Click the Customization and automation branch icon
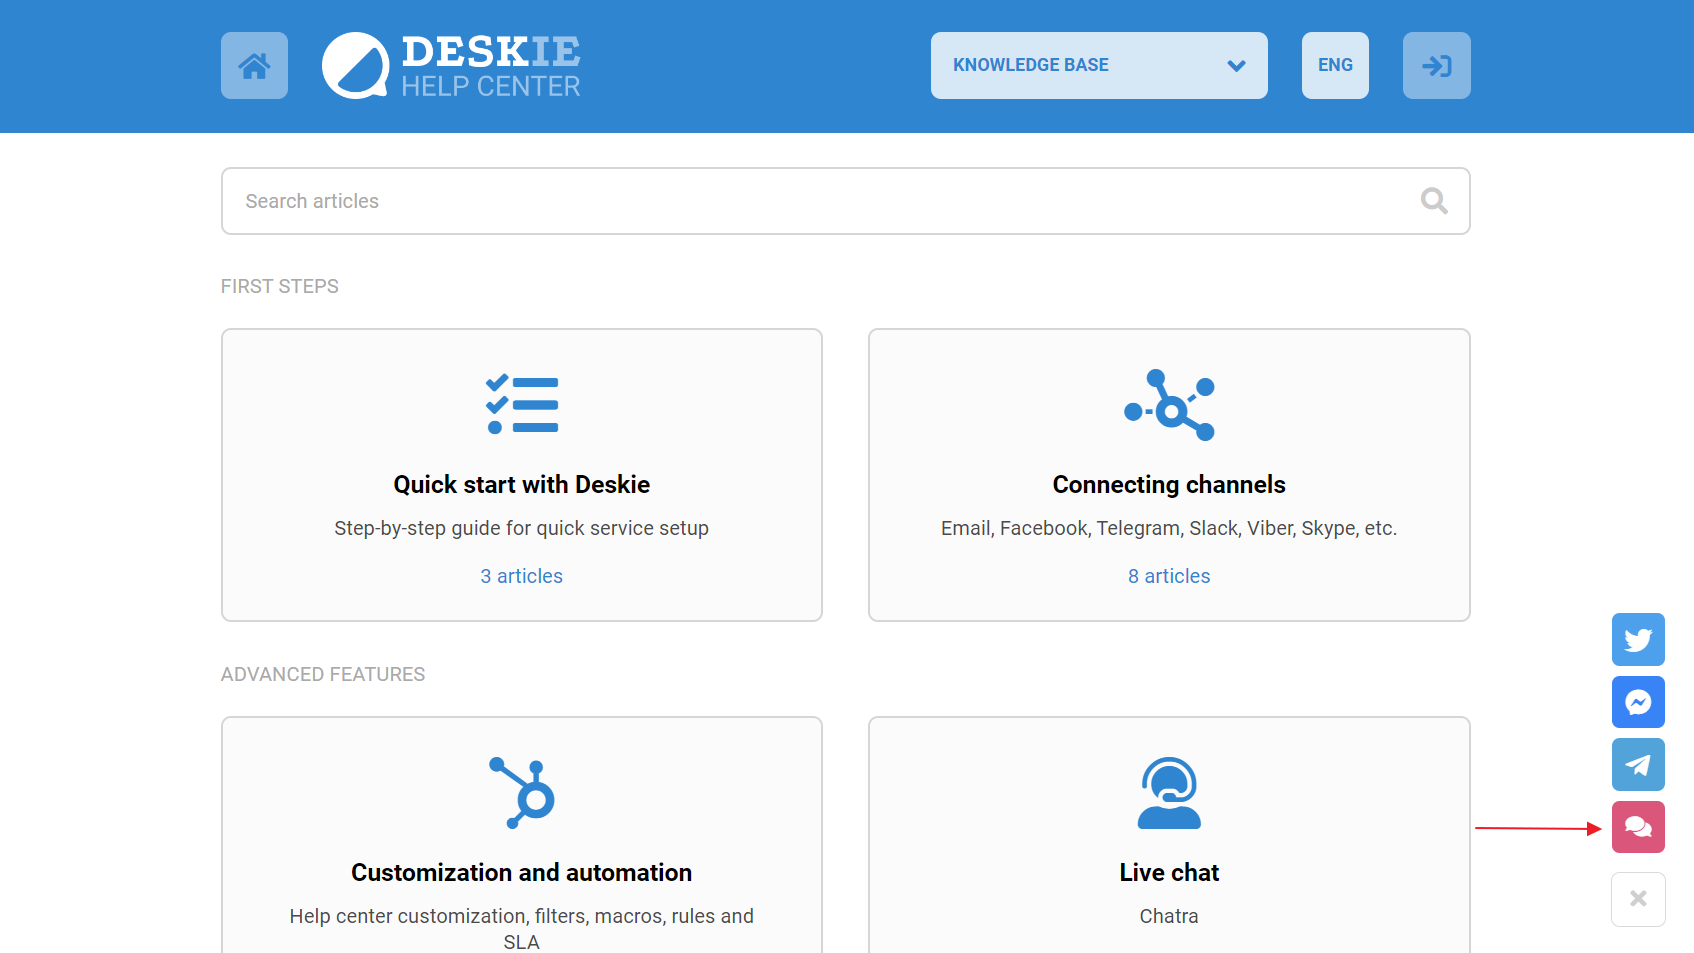1694x953 pixels. point(522,793)
